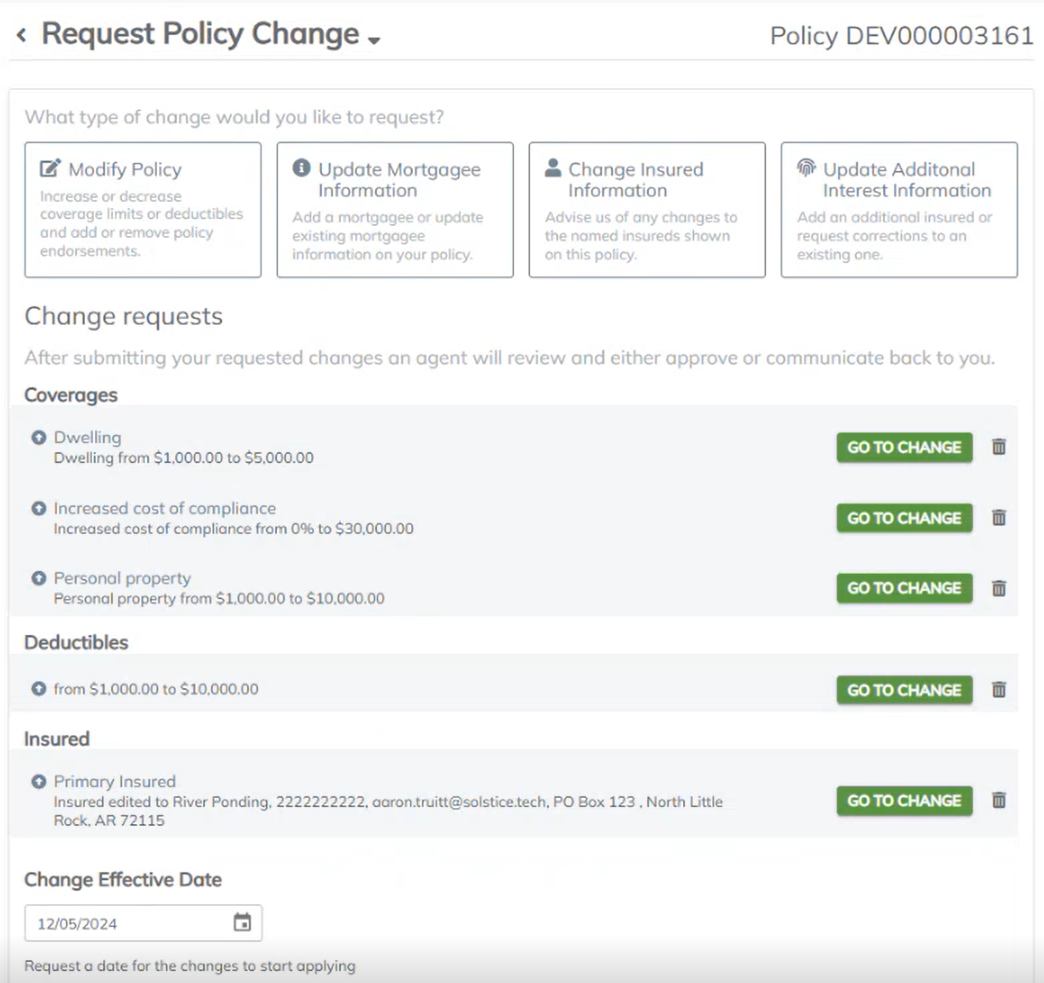Expand the Dwelling change arrow icon
The image size is (1044, 983).
(39, 437)
